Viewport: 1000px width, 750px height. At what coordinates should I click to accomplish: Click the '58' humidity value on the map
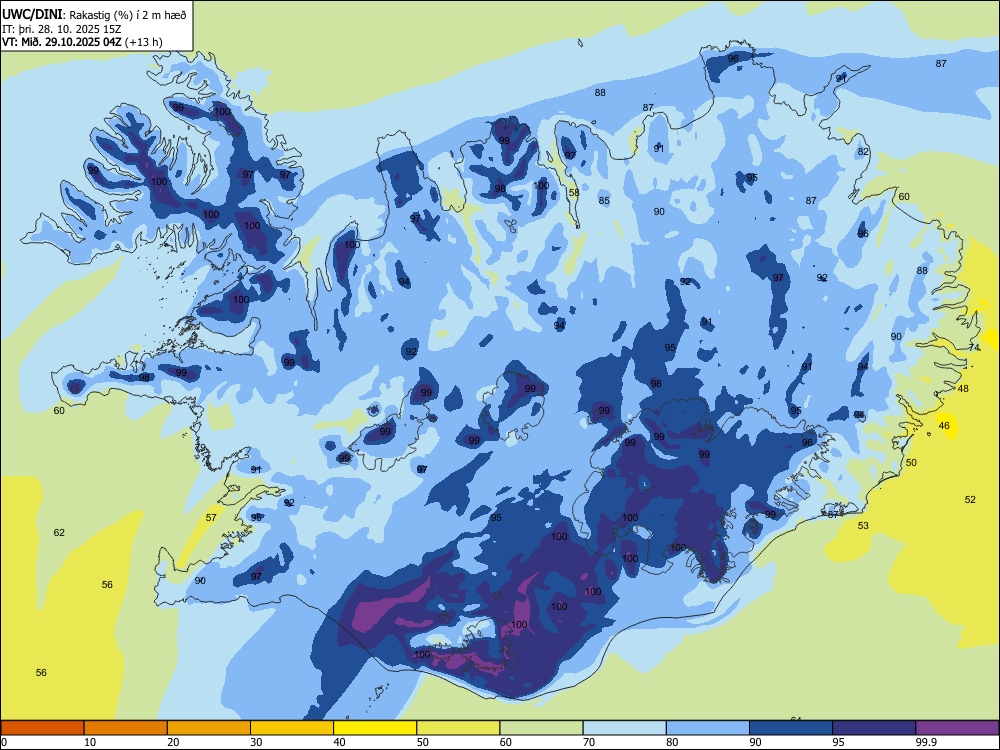click(574, 193)
